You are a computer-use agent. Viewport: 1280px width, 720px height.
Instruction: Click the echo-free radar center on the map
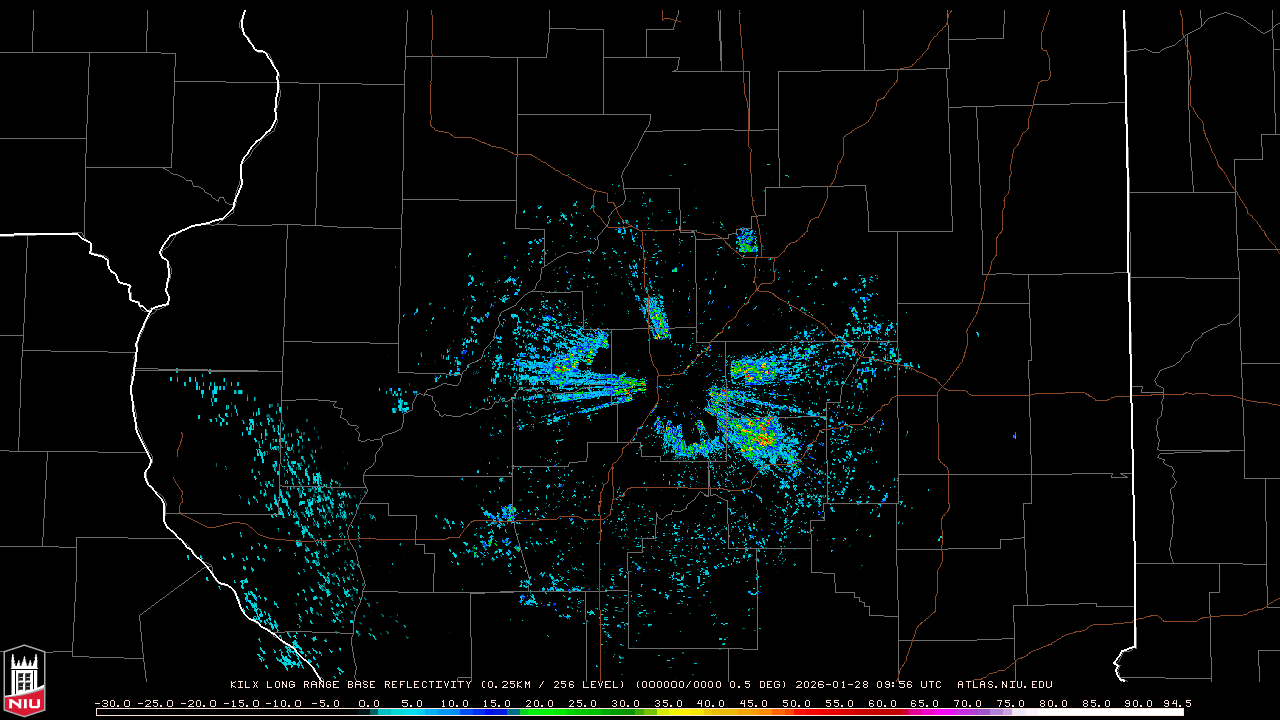[x=680, y=398]
